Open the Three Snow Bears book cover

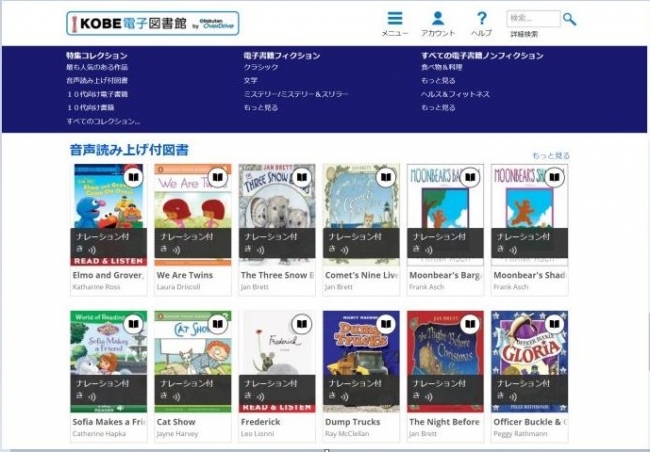[277, 215]
